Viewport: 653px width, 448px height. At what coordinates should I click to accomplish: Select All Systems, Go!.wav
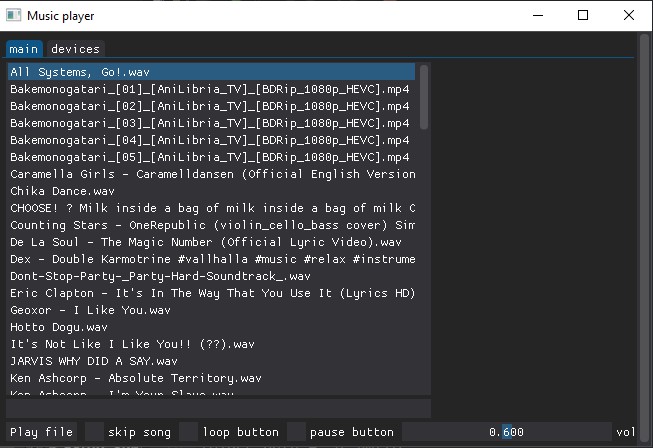[x=211, y=72]
